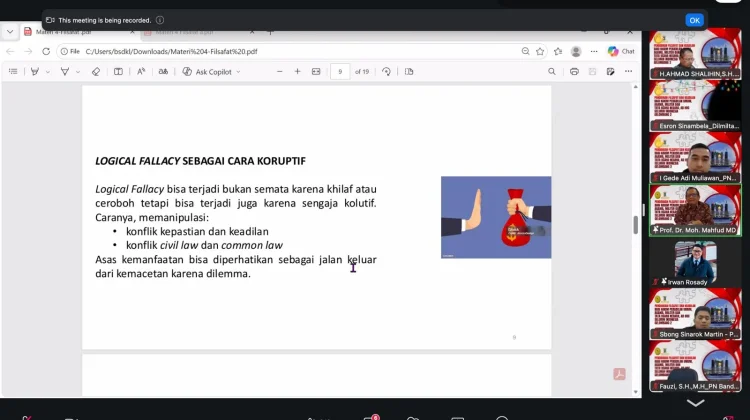750x420 pixels.
Task: Zoom in on PDF
Action: click(298, 71)
